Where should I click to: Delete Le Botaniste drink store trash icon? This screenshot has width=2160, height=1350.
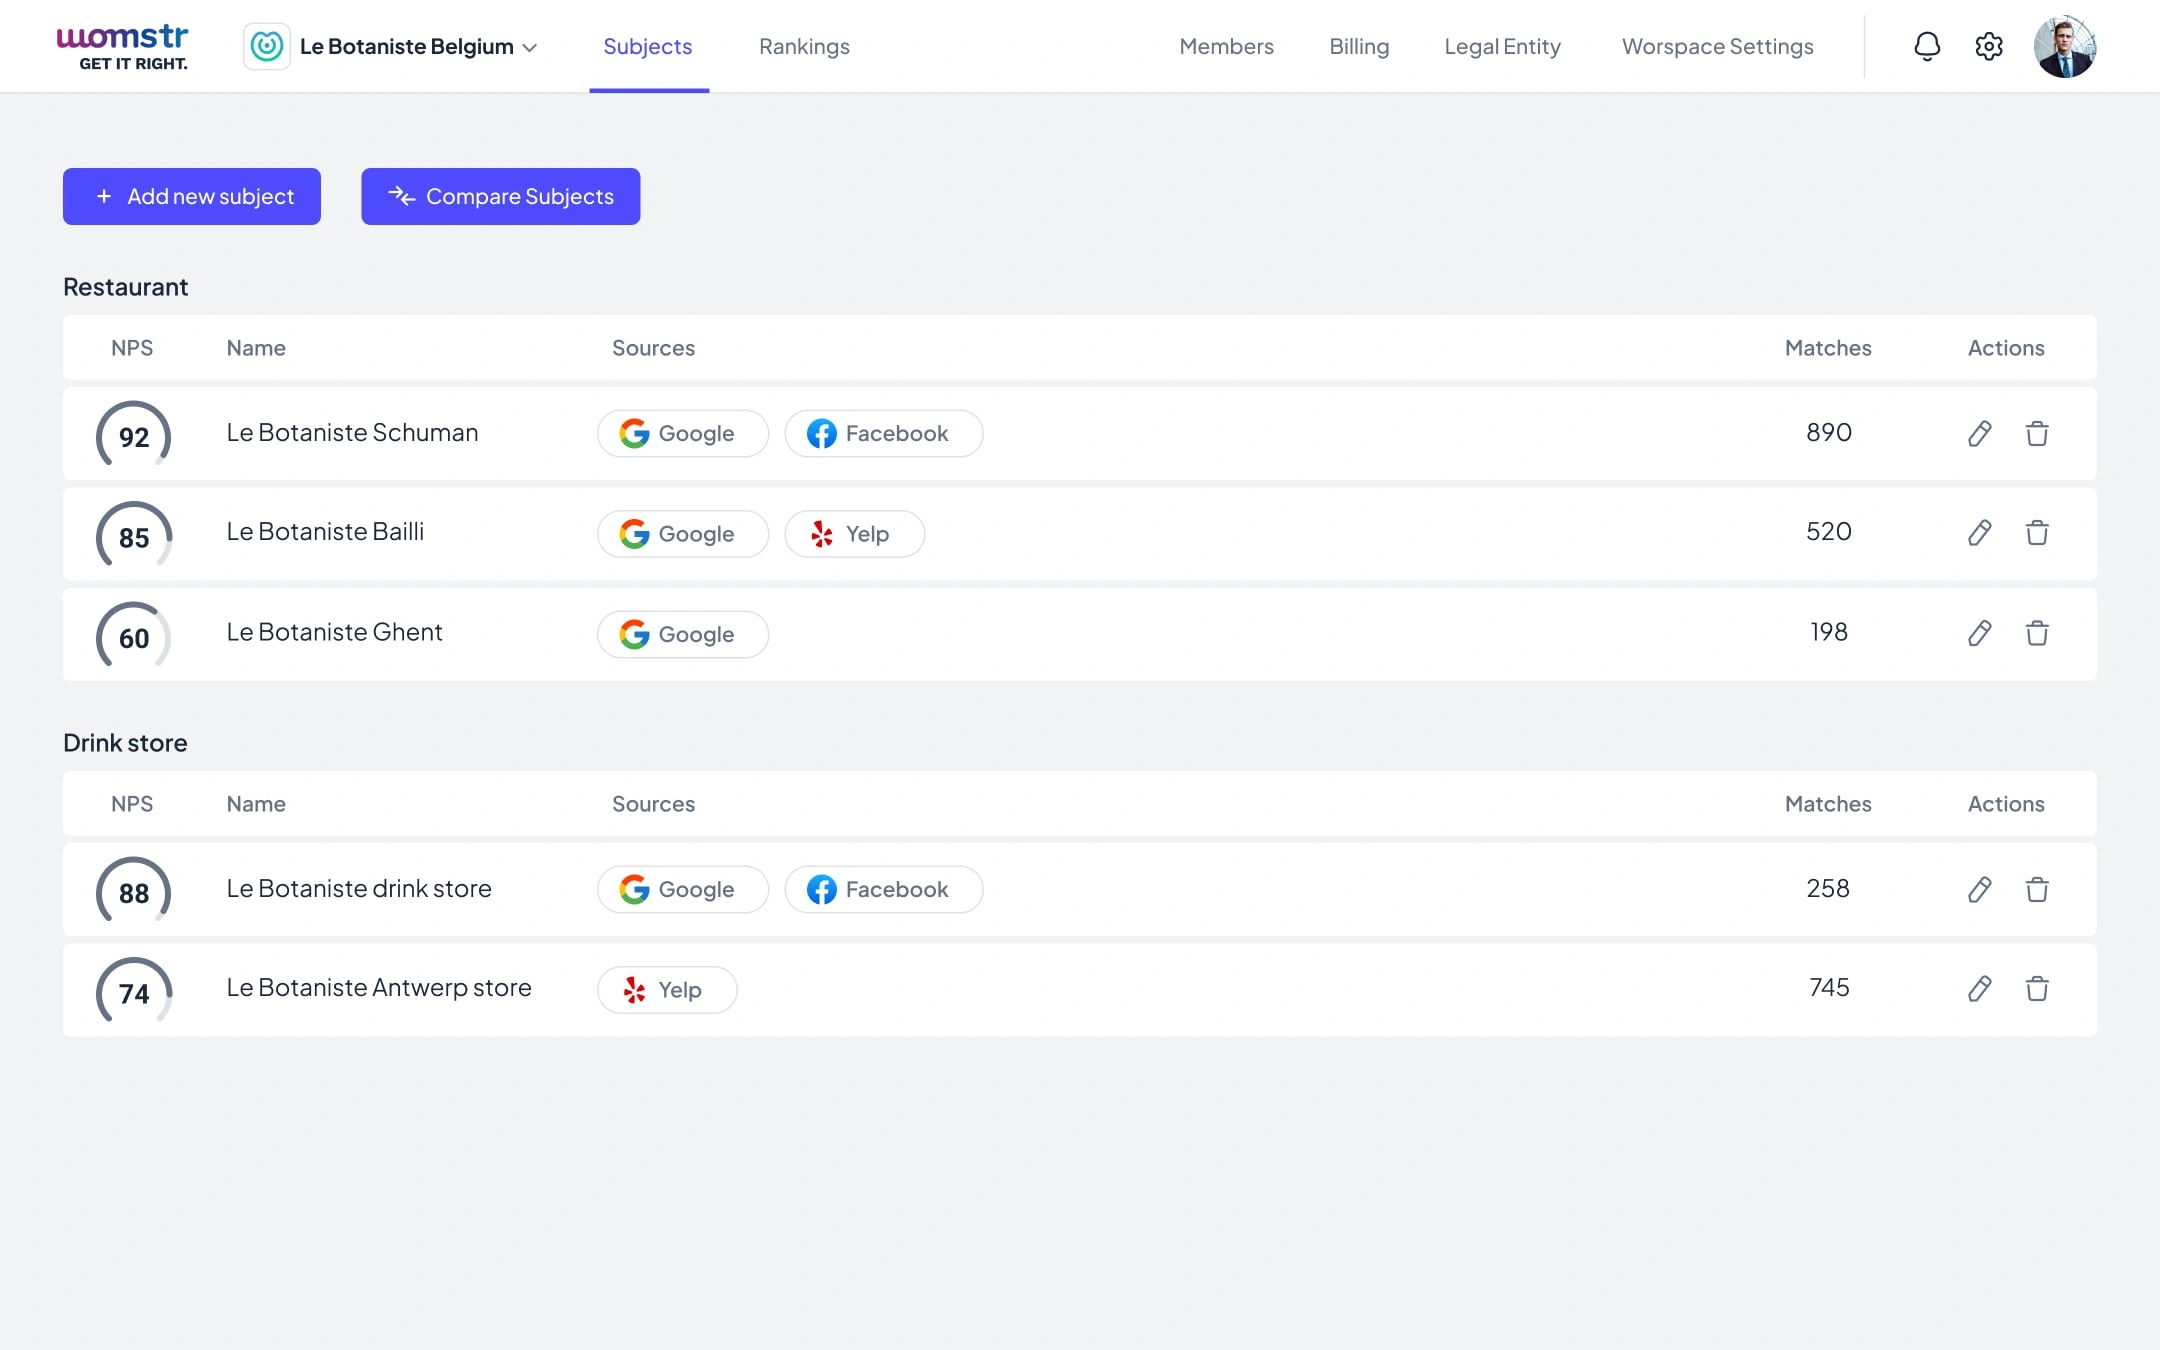click(2037, 889)
